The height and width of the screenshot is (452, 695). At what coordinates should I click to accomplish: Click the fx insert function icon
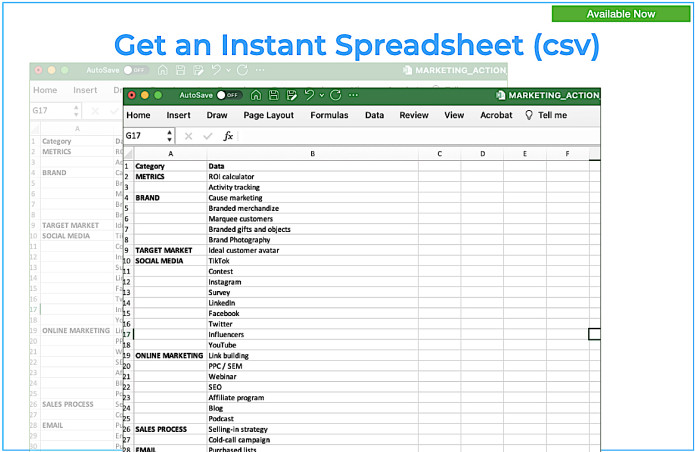(228, 135)
